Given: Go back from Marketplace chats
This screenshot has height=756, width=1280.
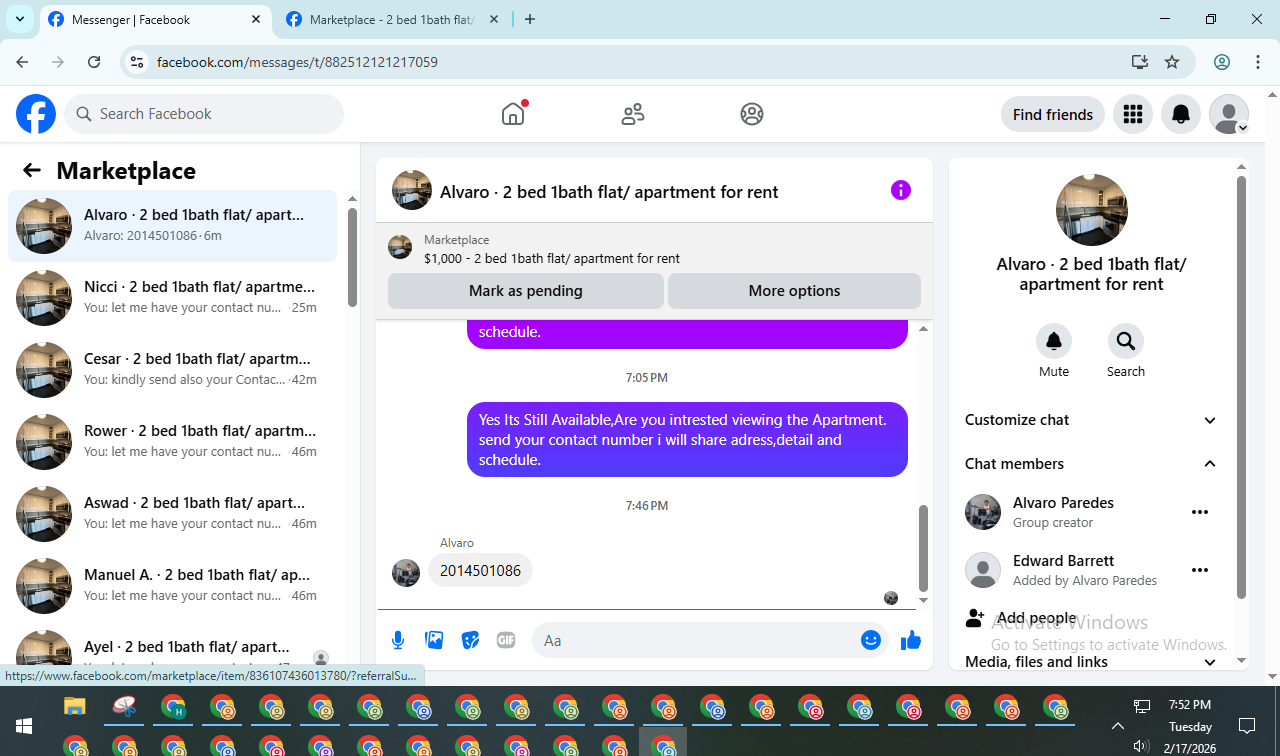Looking at the screenshot, I should pyautogui.click(x=32, y=171).
